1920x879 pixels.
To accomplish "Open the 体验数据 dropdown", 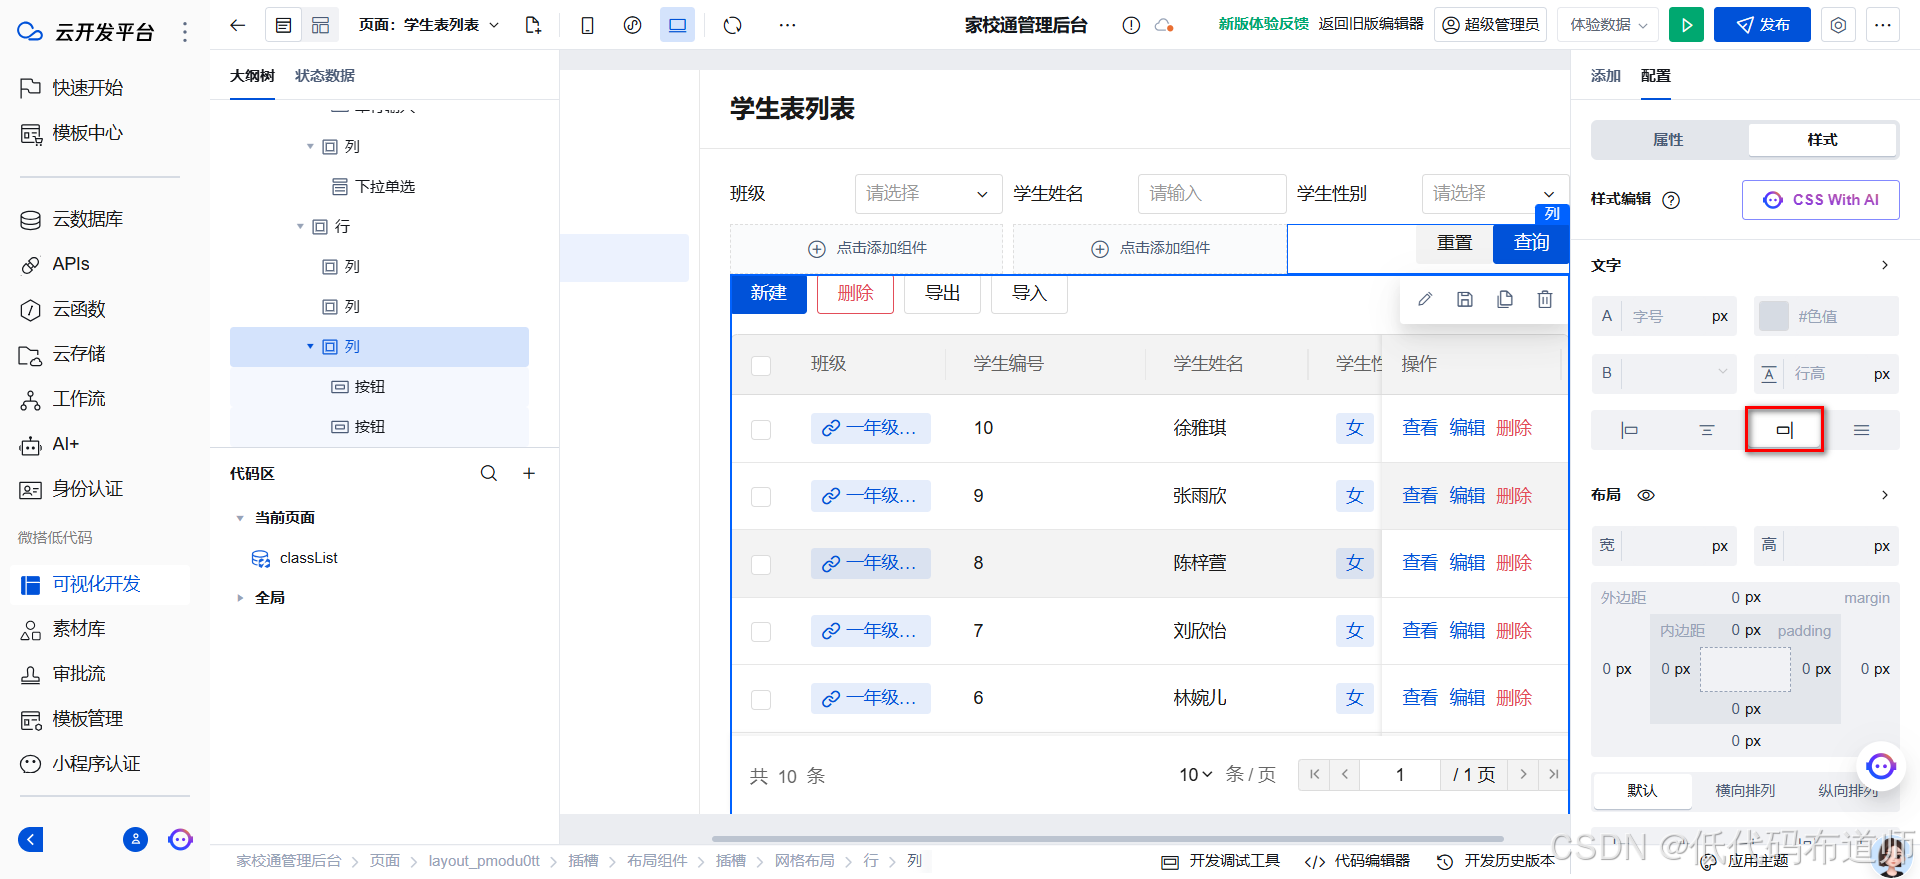I will [1608, 25].
